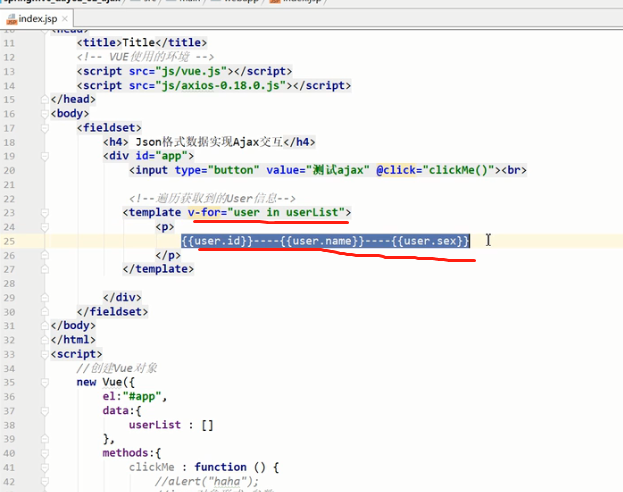
Task: Collapse the clickMe function fold marker
Action: (45, 467)
